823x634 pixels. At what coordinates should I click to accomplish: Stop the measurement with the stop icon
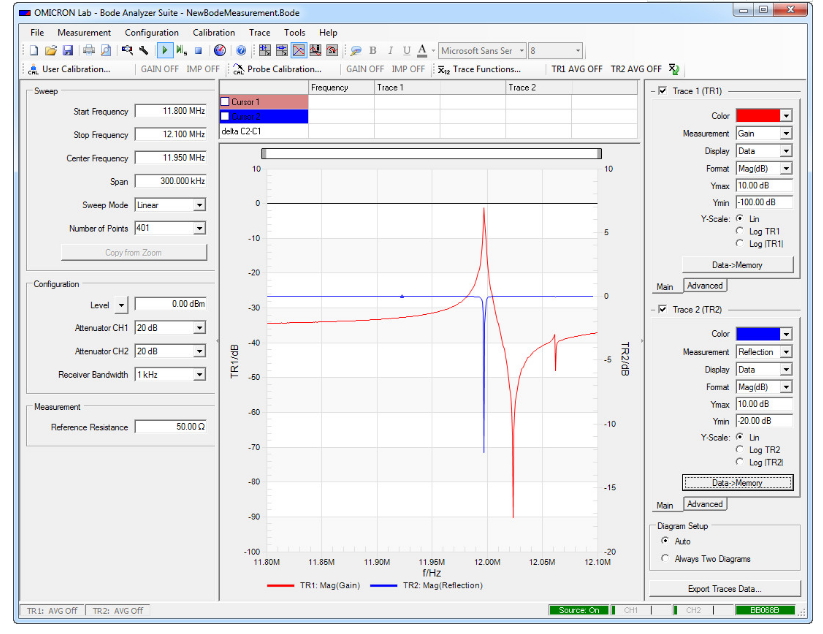(x=199, y=50)
